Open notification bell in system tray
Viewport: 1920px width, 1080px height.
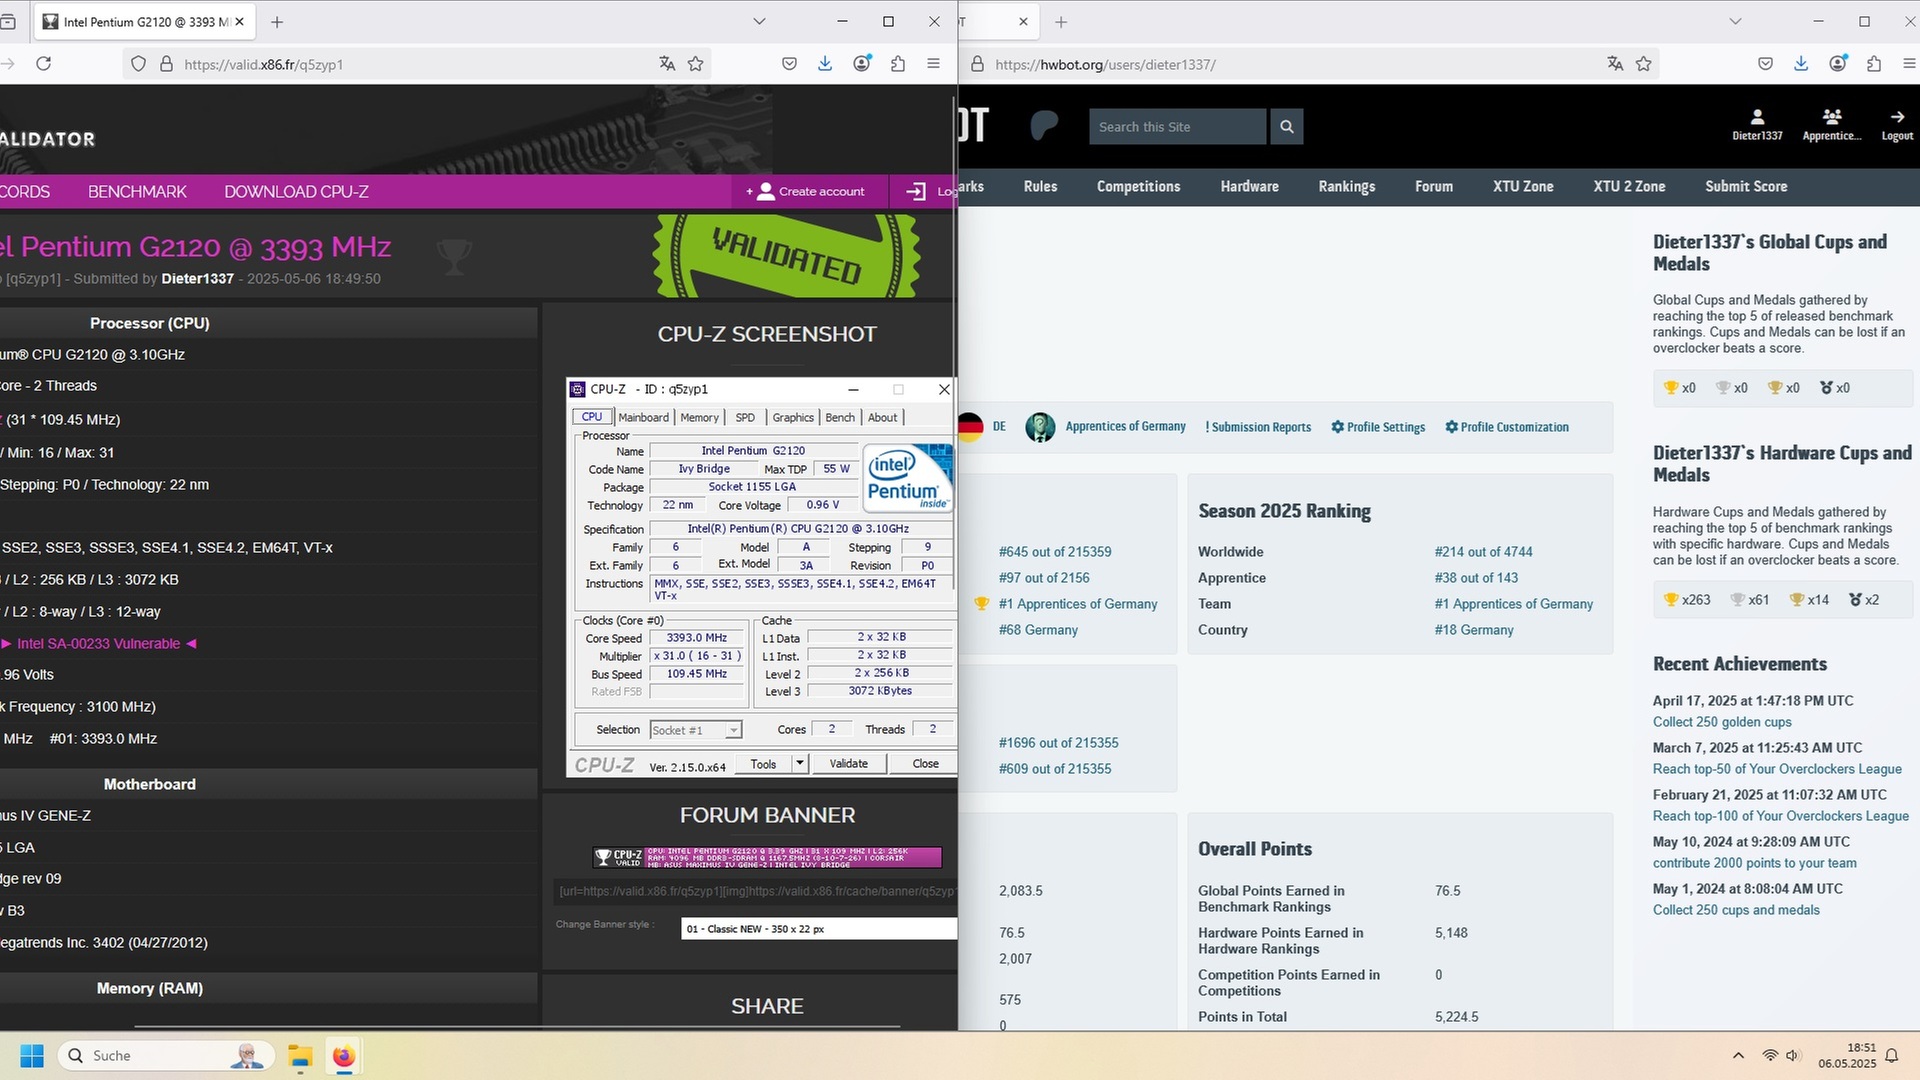coord(1891,1056)
